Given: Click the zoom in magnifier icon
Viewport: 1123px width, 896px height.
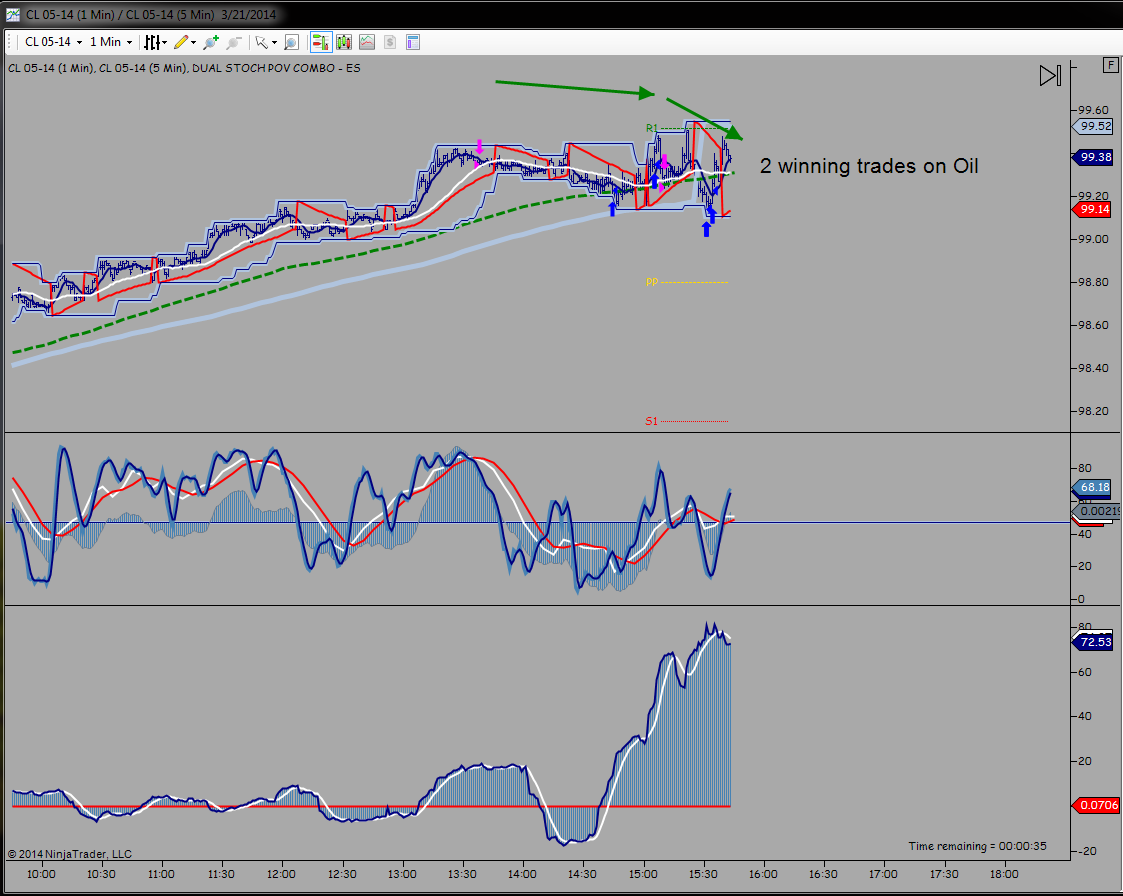Looking at the screenshot, I should click(211, 42).
